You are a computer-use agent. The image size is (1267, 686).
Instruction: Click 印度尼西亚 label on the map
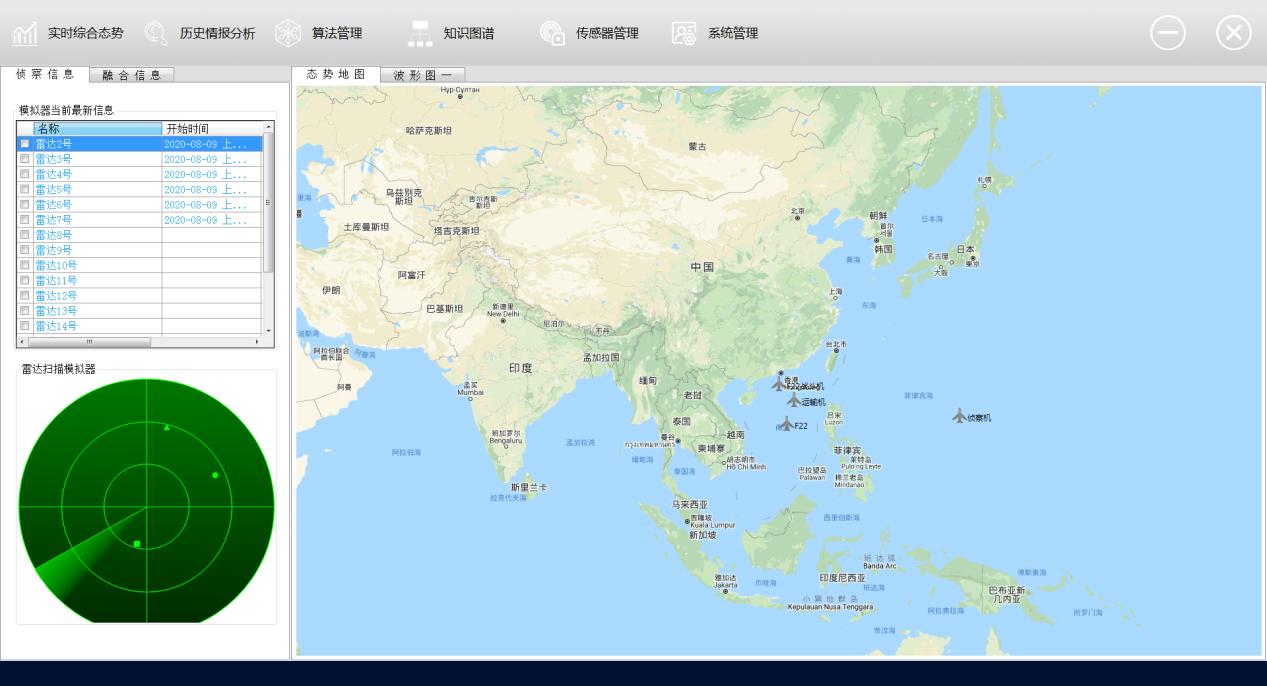842,578
